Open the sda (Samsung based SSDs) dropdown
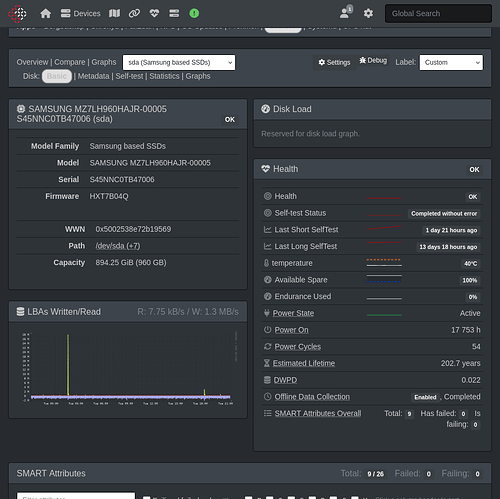Screen dimensions: 500x499 pos(179,63)
